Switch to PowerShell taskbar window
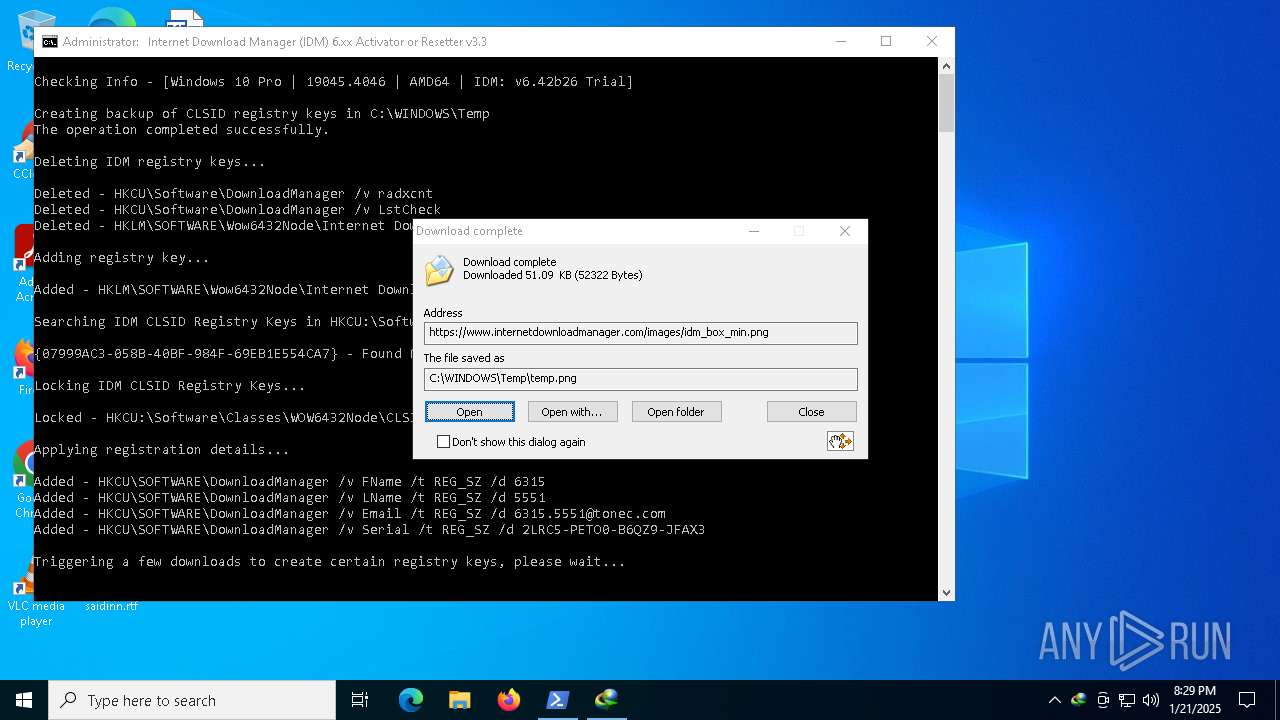The image size is (1280, 720). pos(557,700)
